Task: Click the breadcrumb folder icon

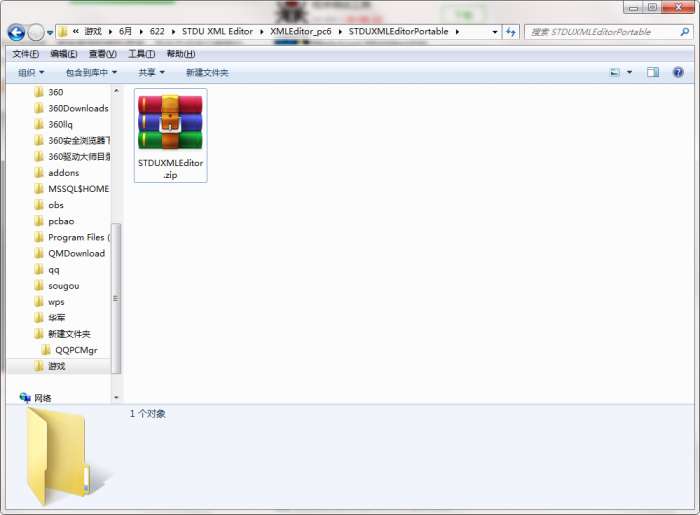Action: tap(63, 32)
